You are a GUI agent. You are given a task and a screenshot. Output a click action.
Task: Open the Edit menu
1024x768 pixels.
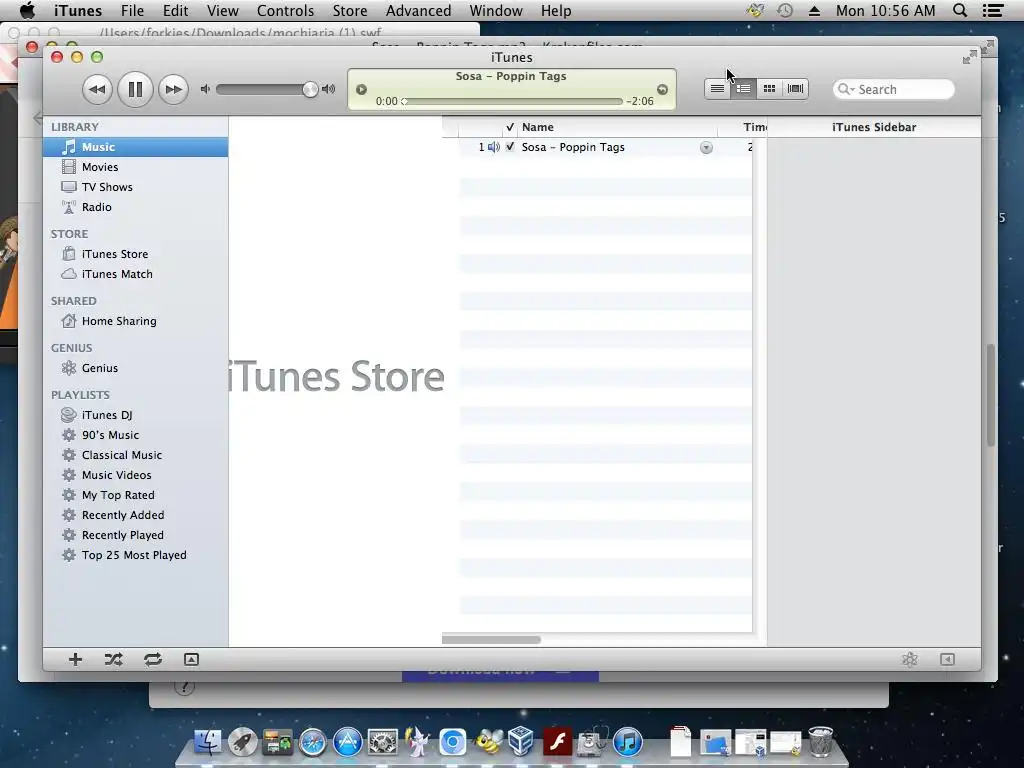coord(175,10)
